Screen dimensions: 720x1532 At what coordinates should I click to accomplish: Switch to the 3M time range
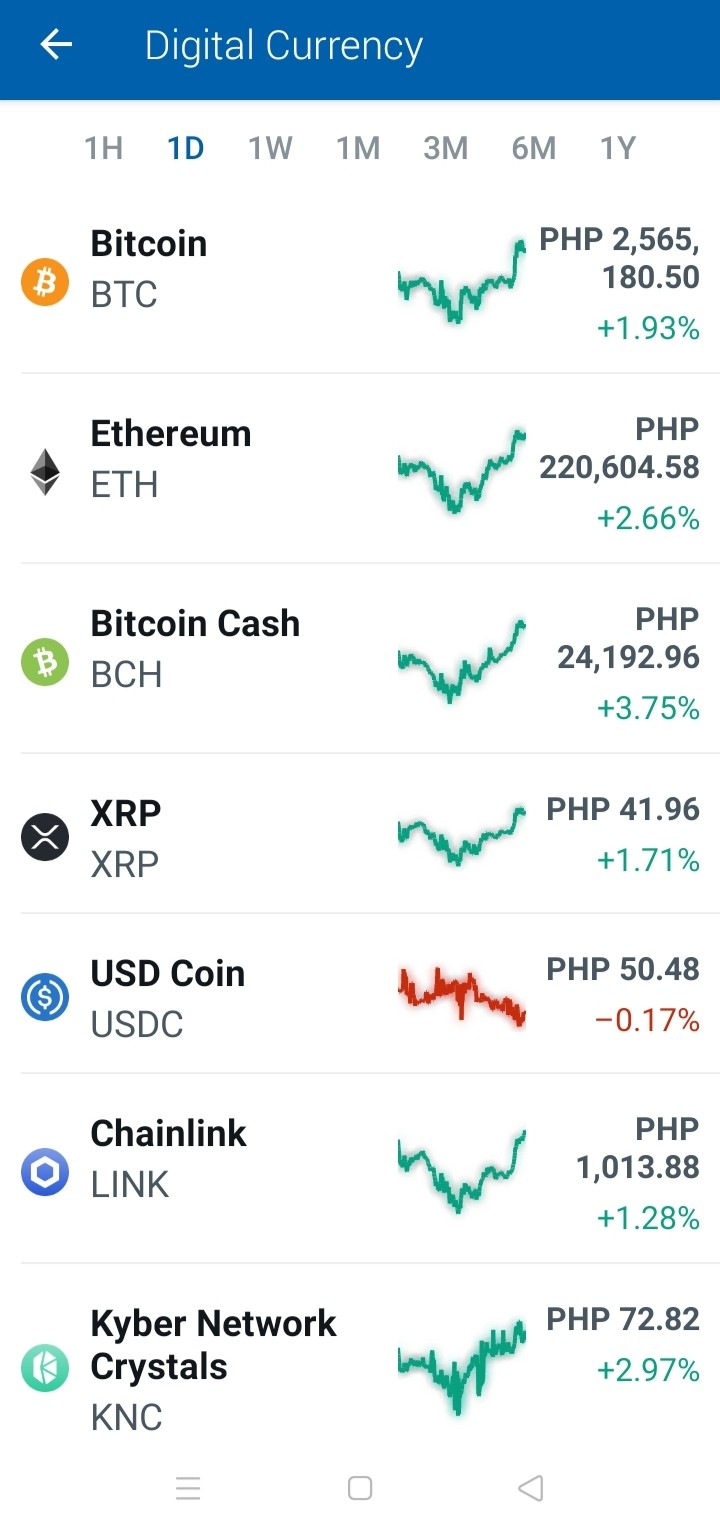[446, 149]
